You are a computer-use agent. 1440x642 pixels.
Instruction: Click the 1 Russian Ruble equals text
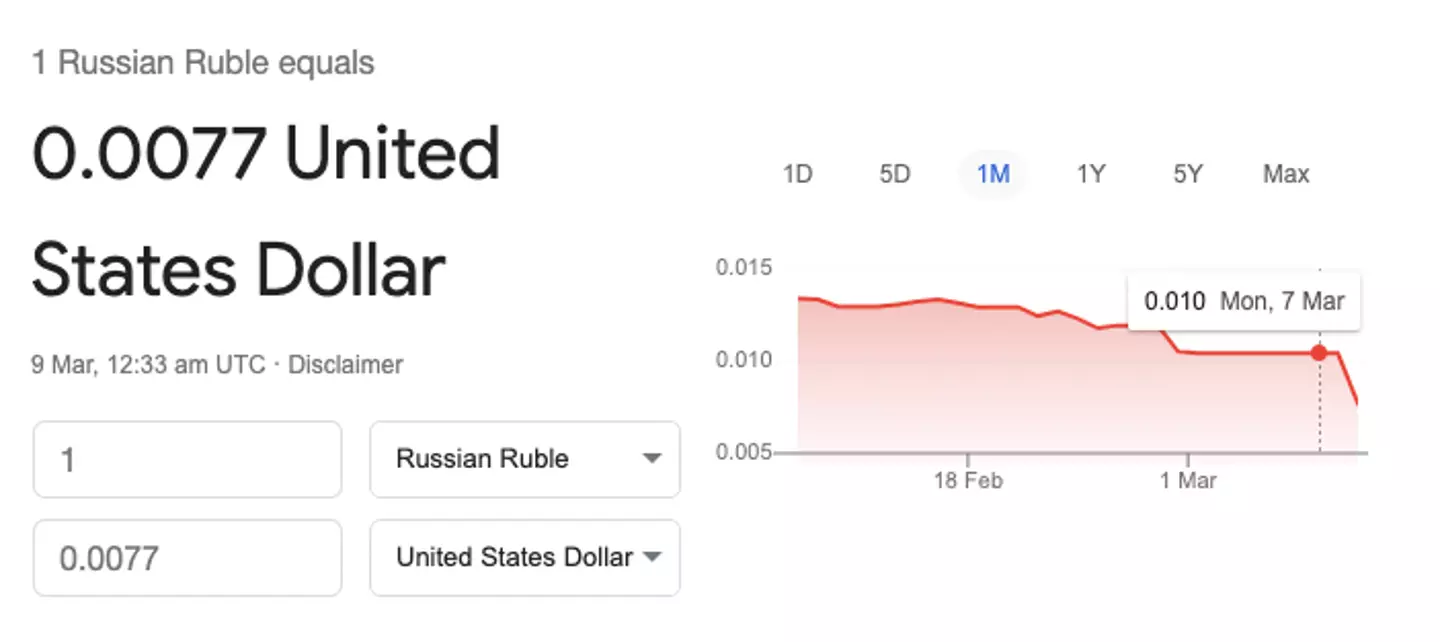point(203,63)
